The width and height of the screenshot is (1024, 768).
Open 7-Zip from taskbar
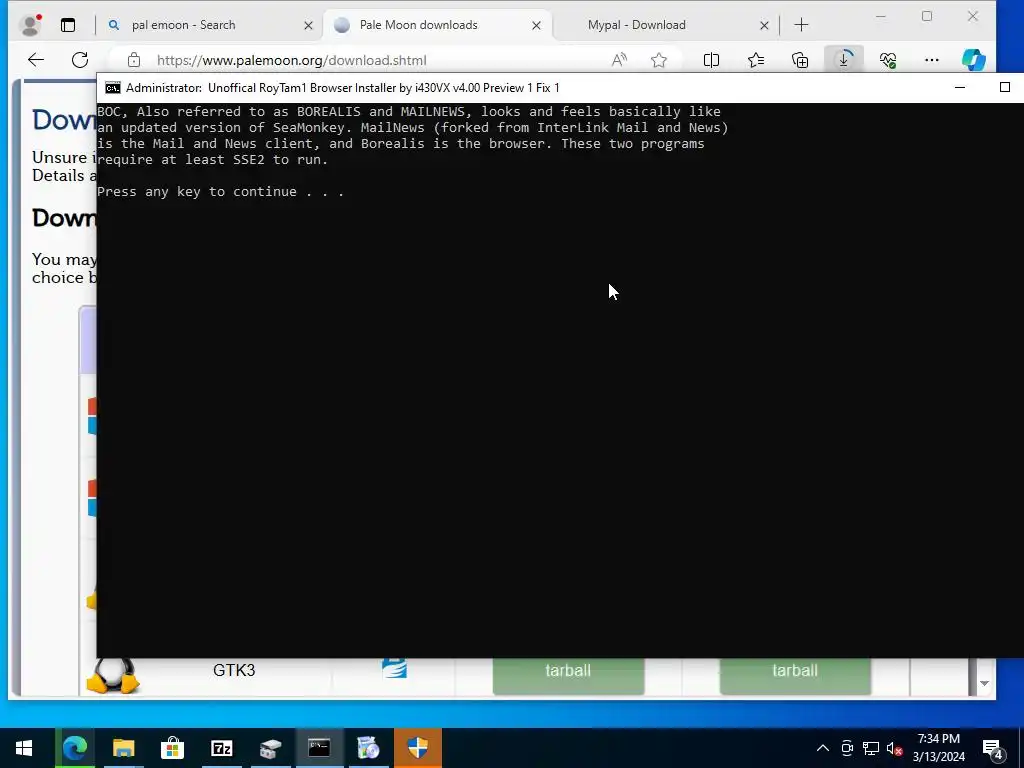221,748
